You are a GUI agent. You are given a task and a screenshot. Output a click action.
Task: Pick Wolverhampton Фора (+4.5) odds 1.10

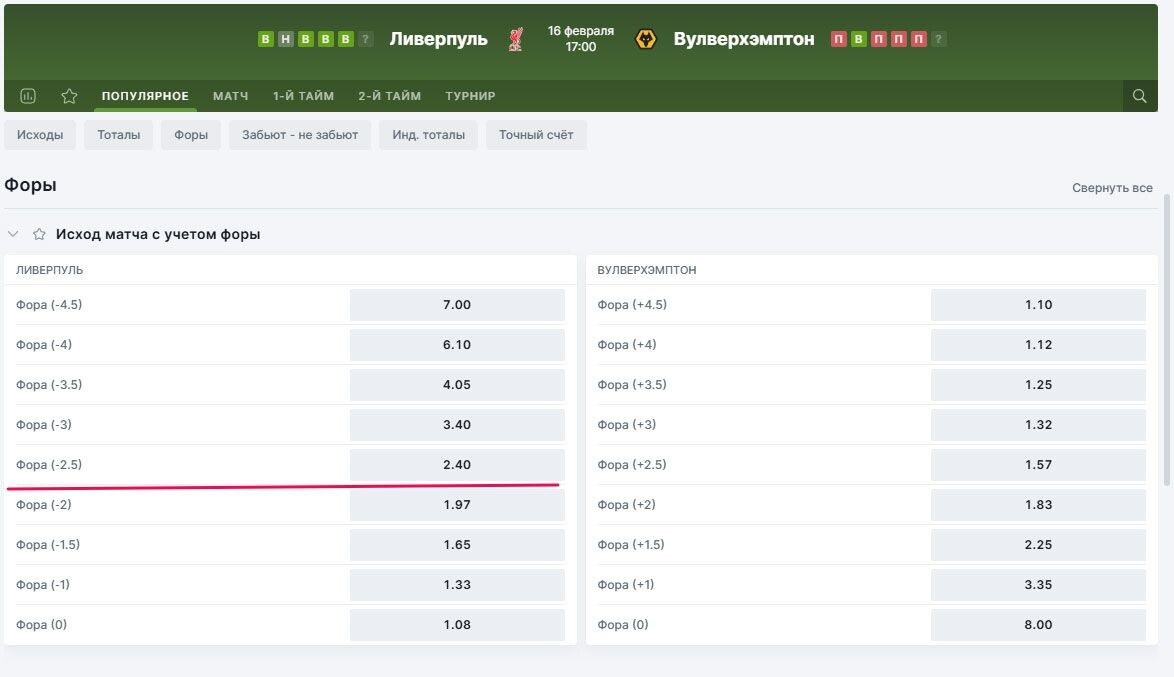click(1038, 305)
